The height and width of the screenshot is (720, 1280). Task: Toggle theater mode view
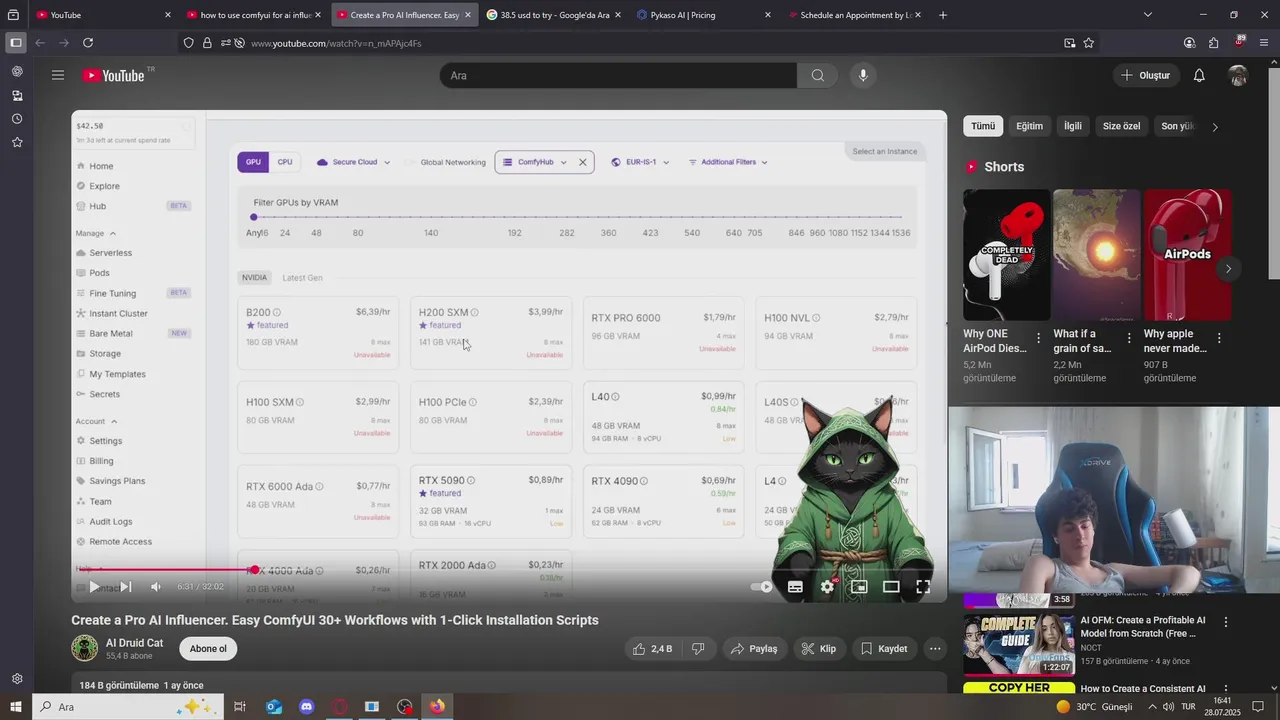tap(891, 587)
